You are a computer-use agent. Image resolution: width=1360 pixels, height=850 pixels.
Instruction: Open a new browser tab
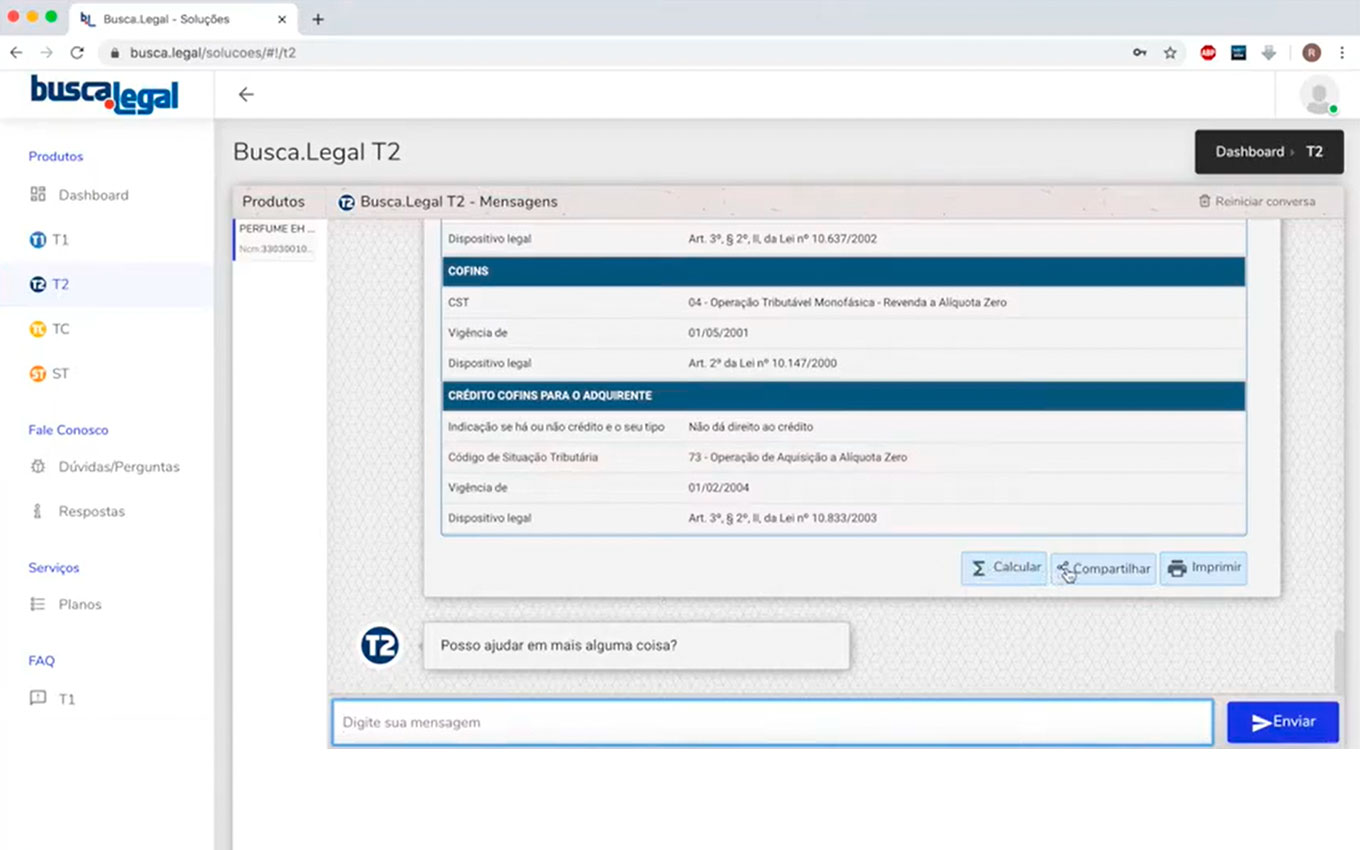(318, 19)
